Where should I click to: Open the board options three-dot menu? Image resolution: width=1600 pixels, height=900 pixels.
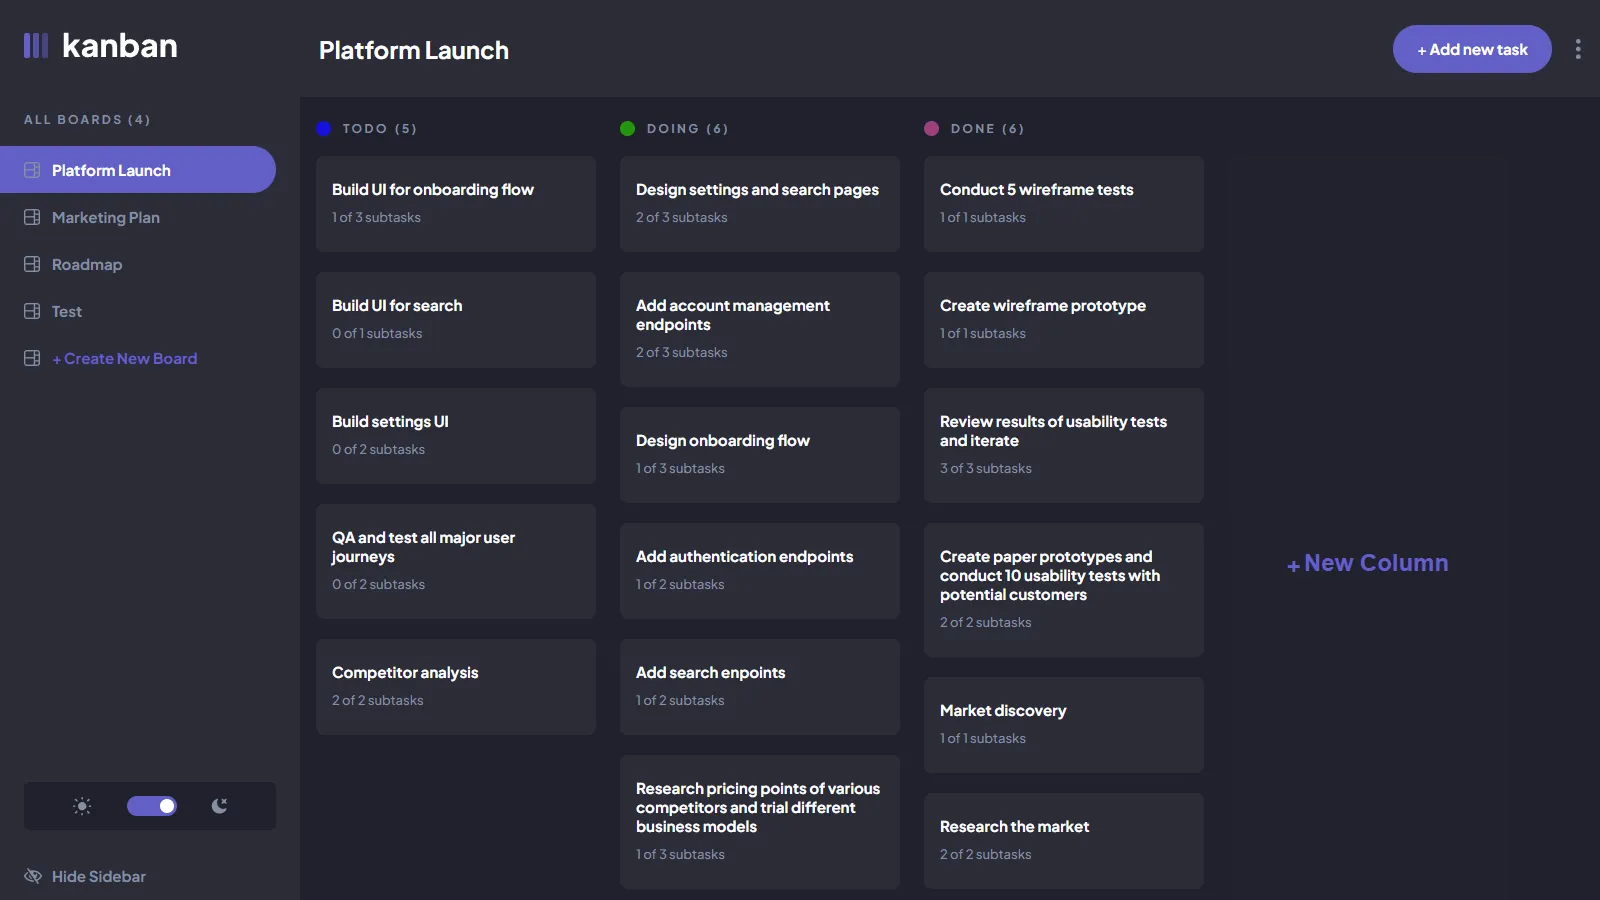pos(1578,48)
